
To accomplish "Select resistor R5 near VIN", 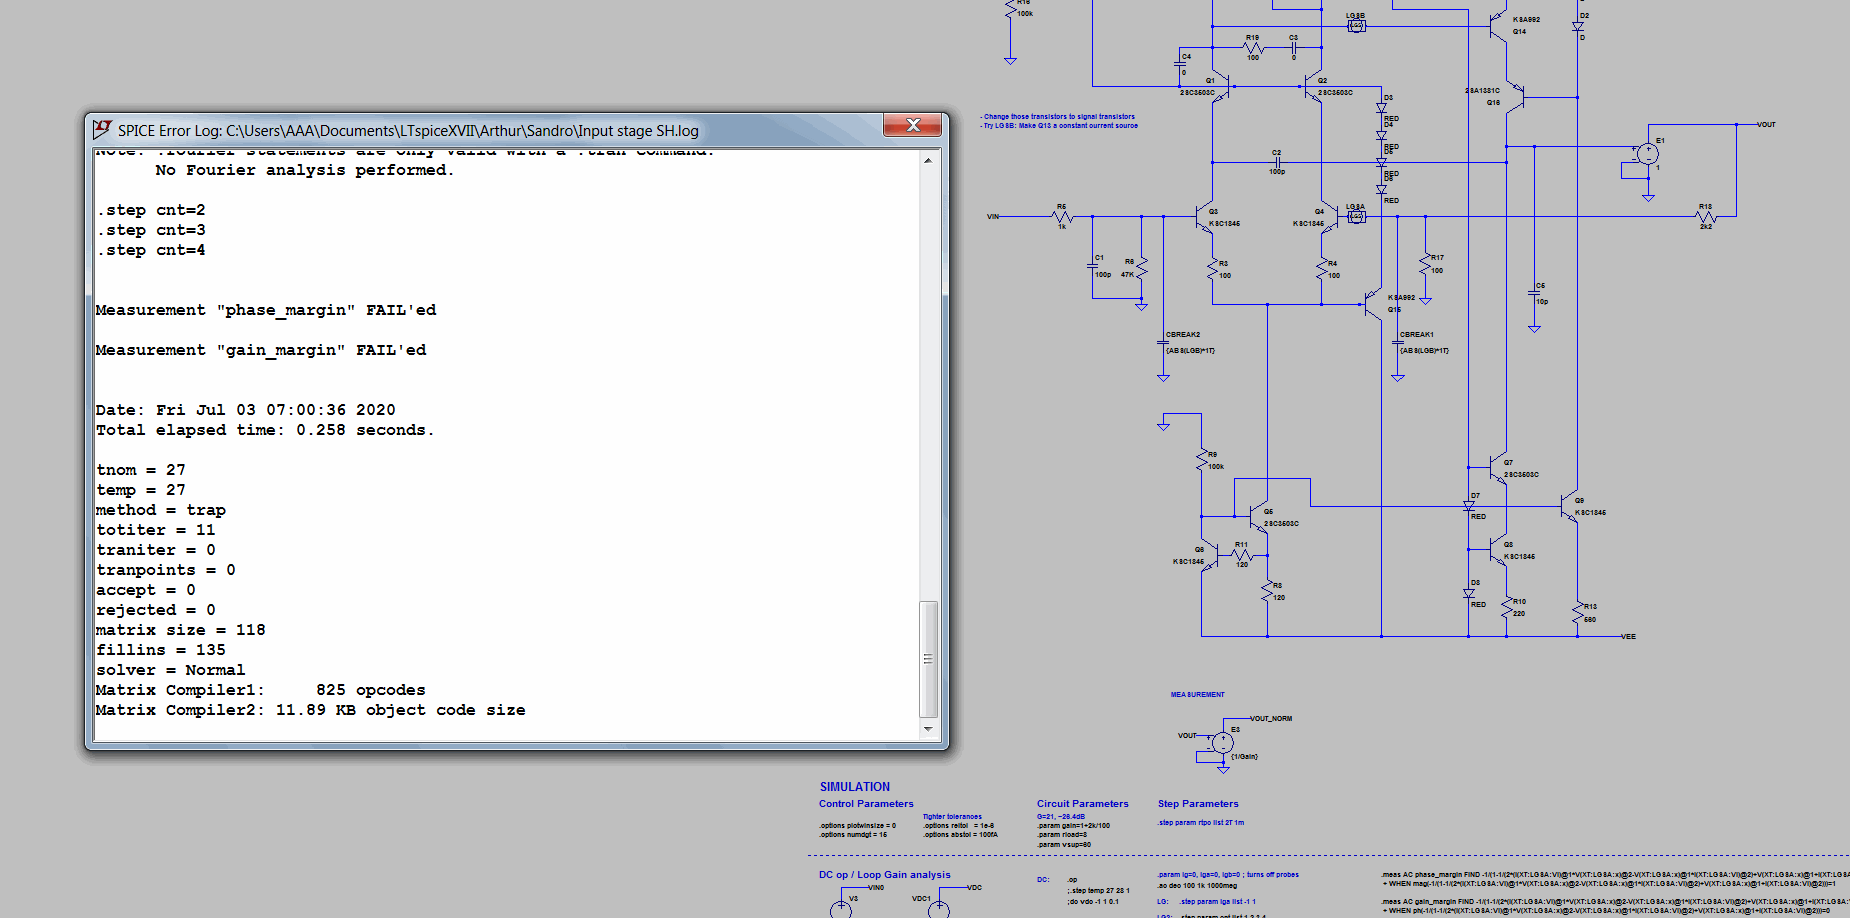I will pyautogui.click(x=1062, y=216).
